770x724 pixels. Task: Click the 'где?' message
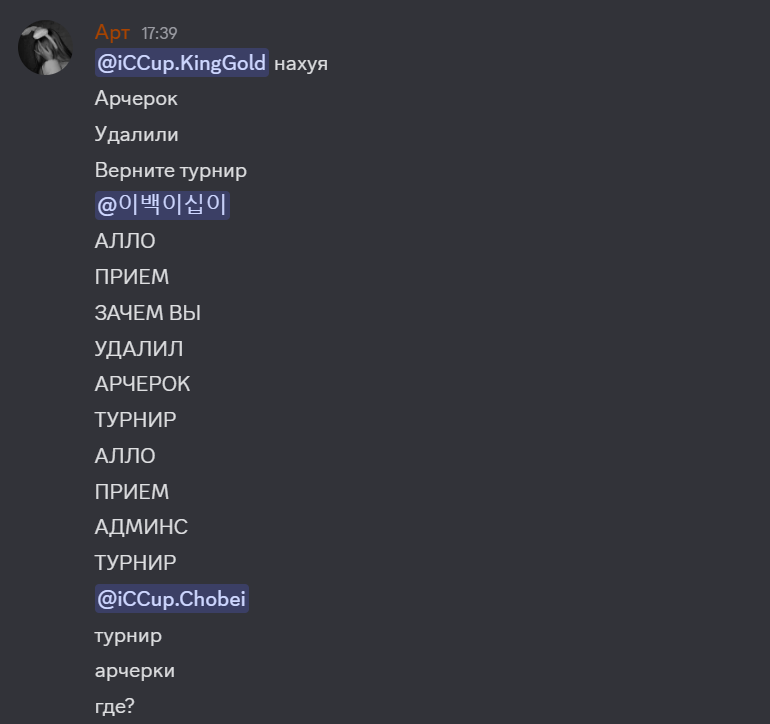(114, 706)
